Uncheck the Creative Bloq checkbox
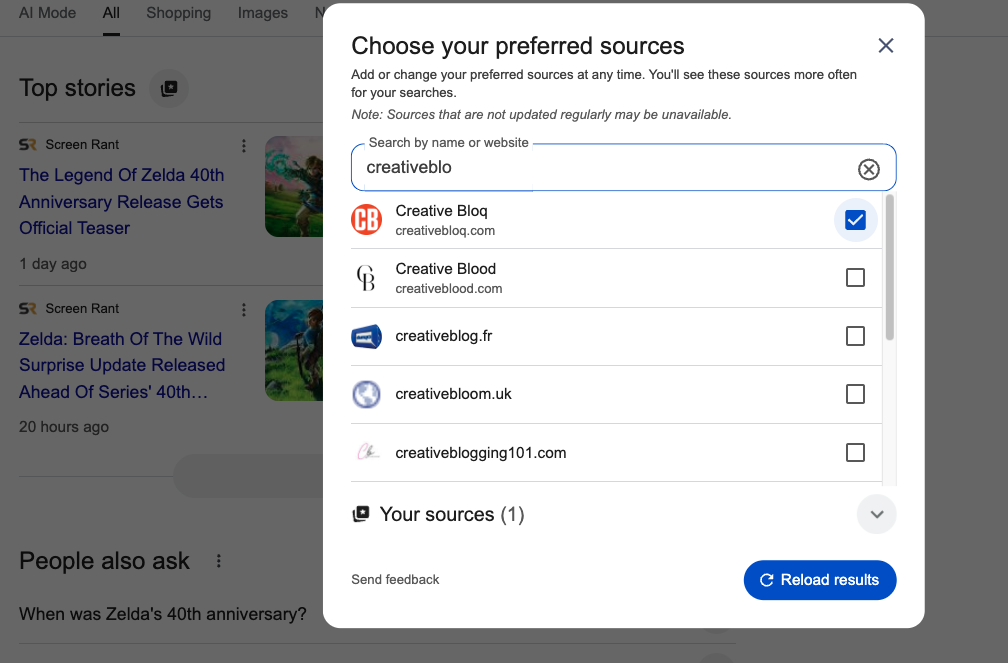Screen dimensions: 1008x663 (855, 219)
